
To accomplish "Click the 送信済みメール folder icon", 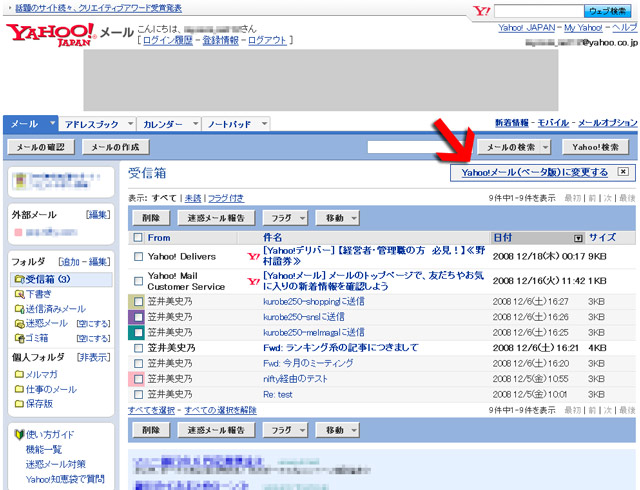I will pyautogui.click(x=20, y=309).
